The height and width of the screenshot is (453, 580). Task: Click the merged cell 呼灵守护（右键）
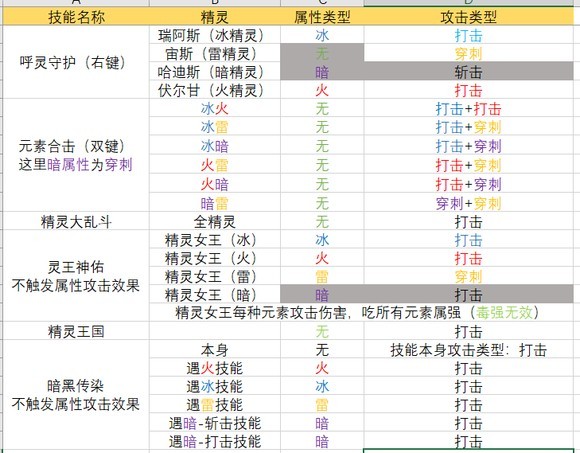click(x=76, y=62)
